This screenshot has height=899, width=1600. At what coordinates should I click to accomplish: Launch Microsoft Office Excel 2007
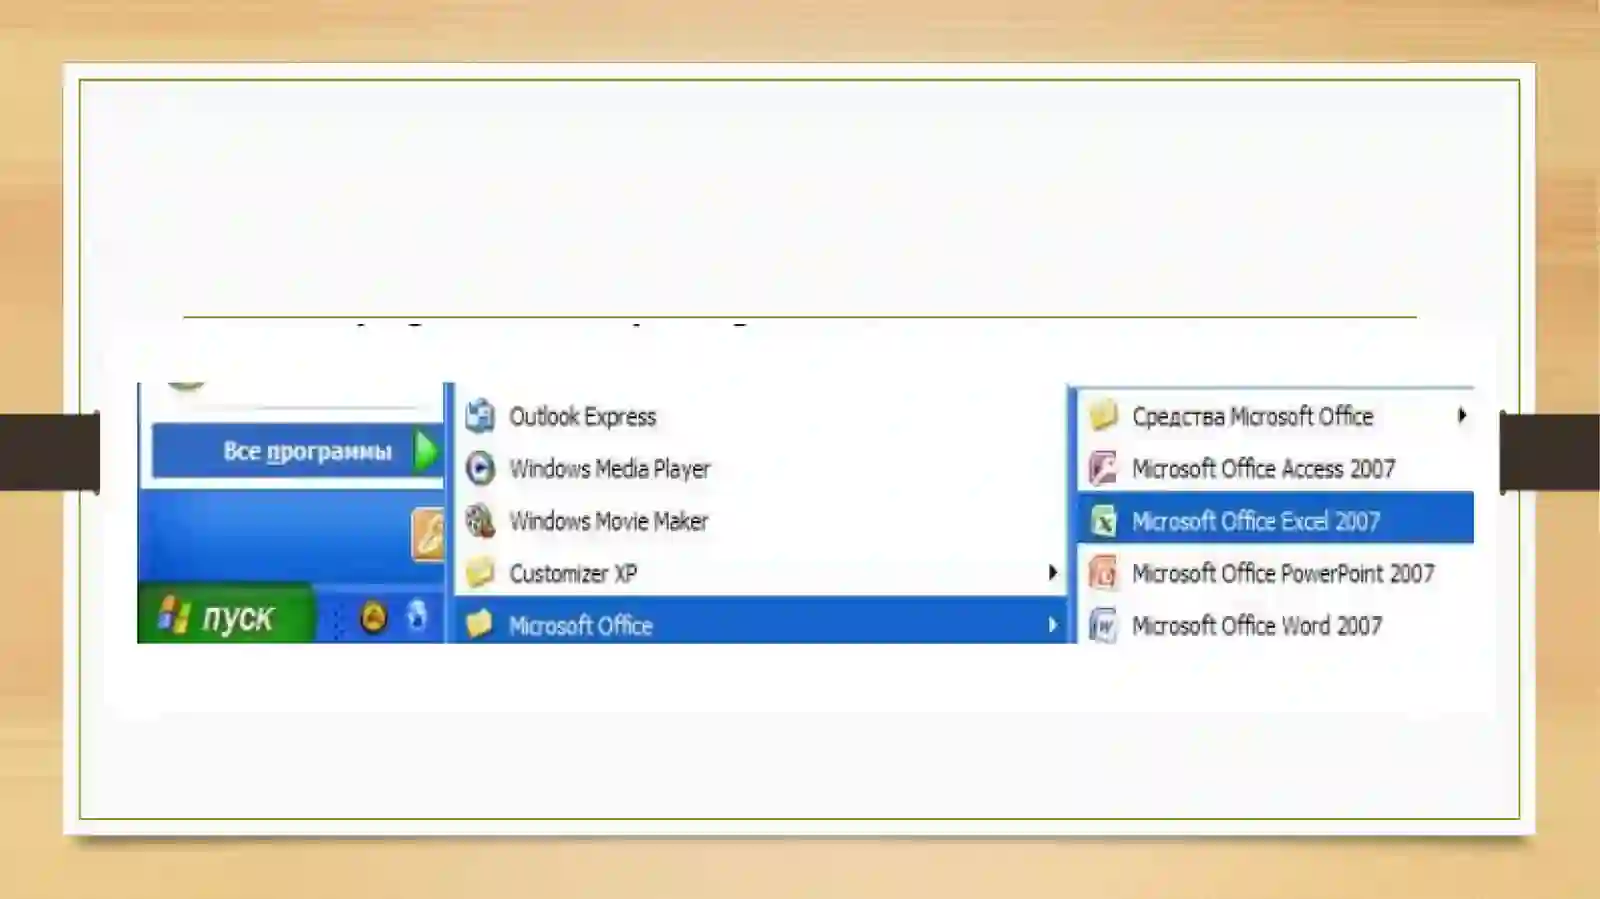(1276, 520)
